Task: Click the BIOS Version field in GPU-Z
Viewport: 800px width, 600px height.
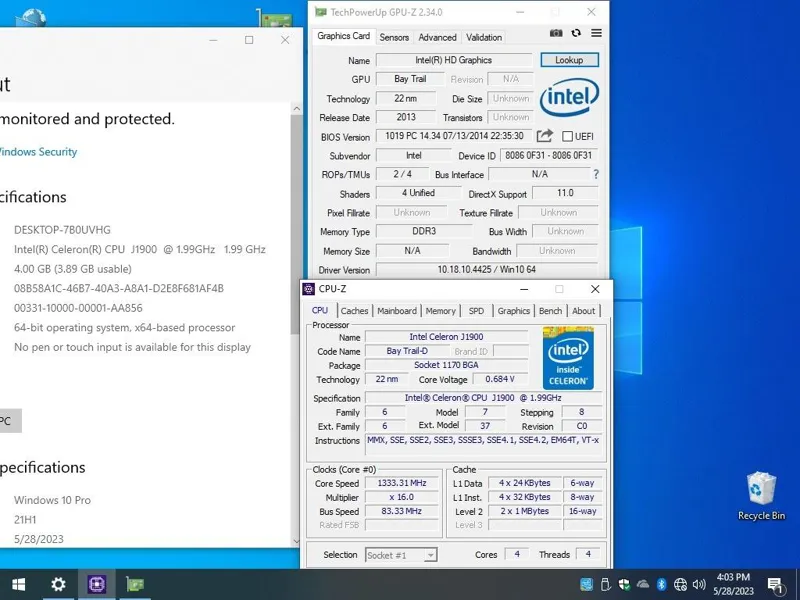Action: click(x=454, y=136)
